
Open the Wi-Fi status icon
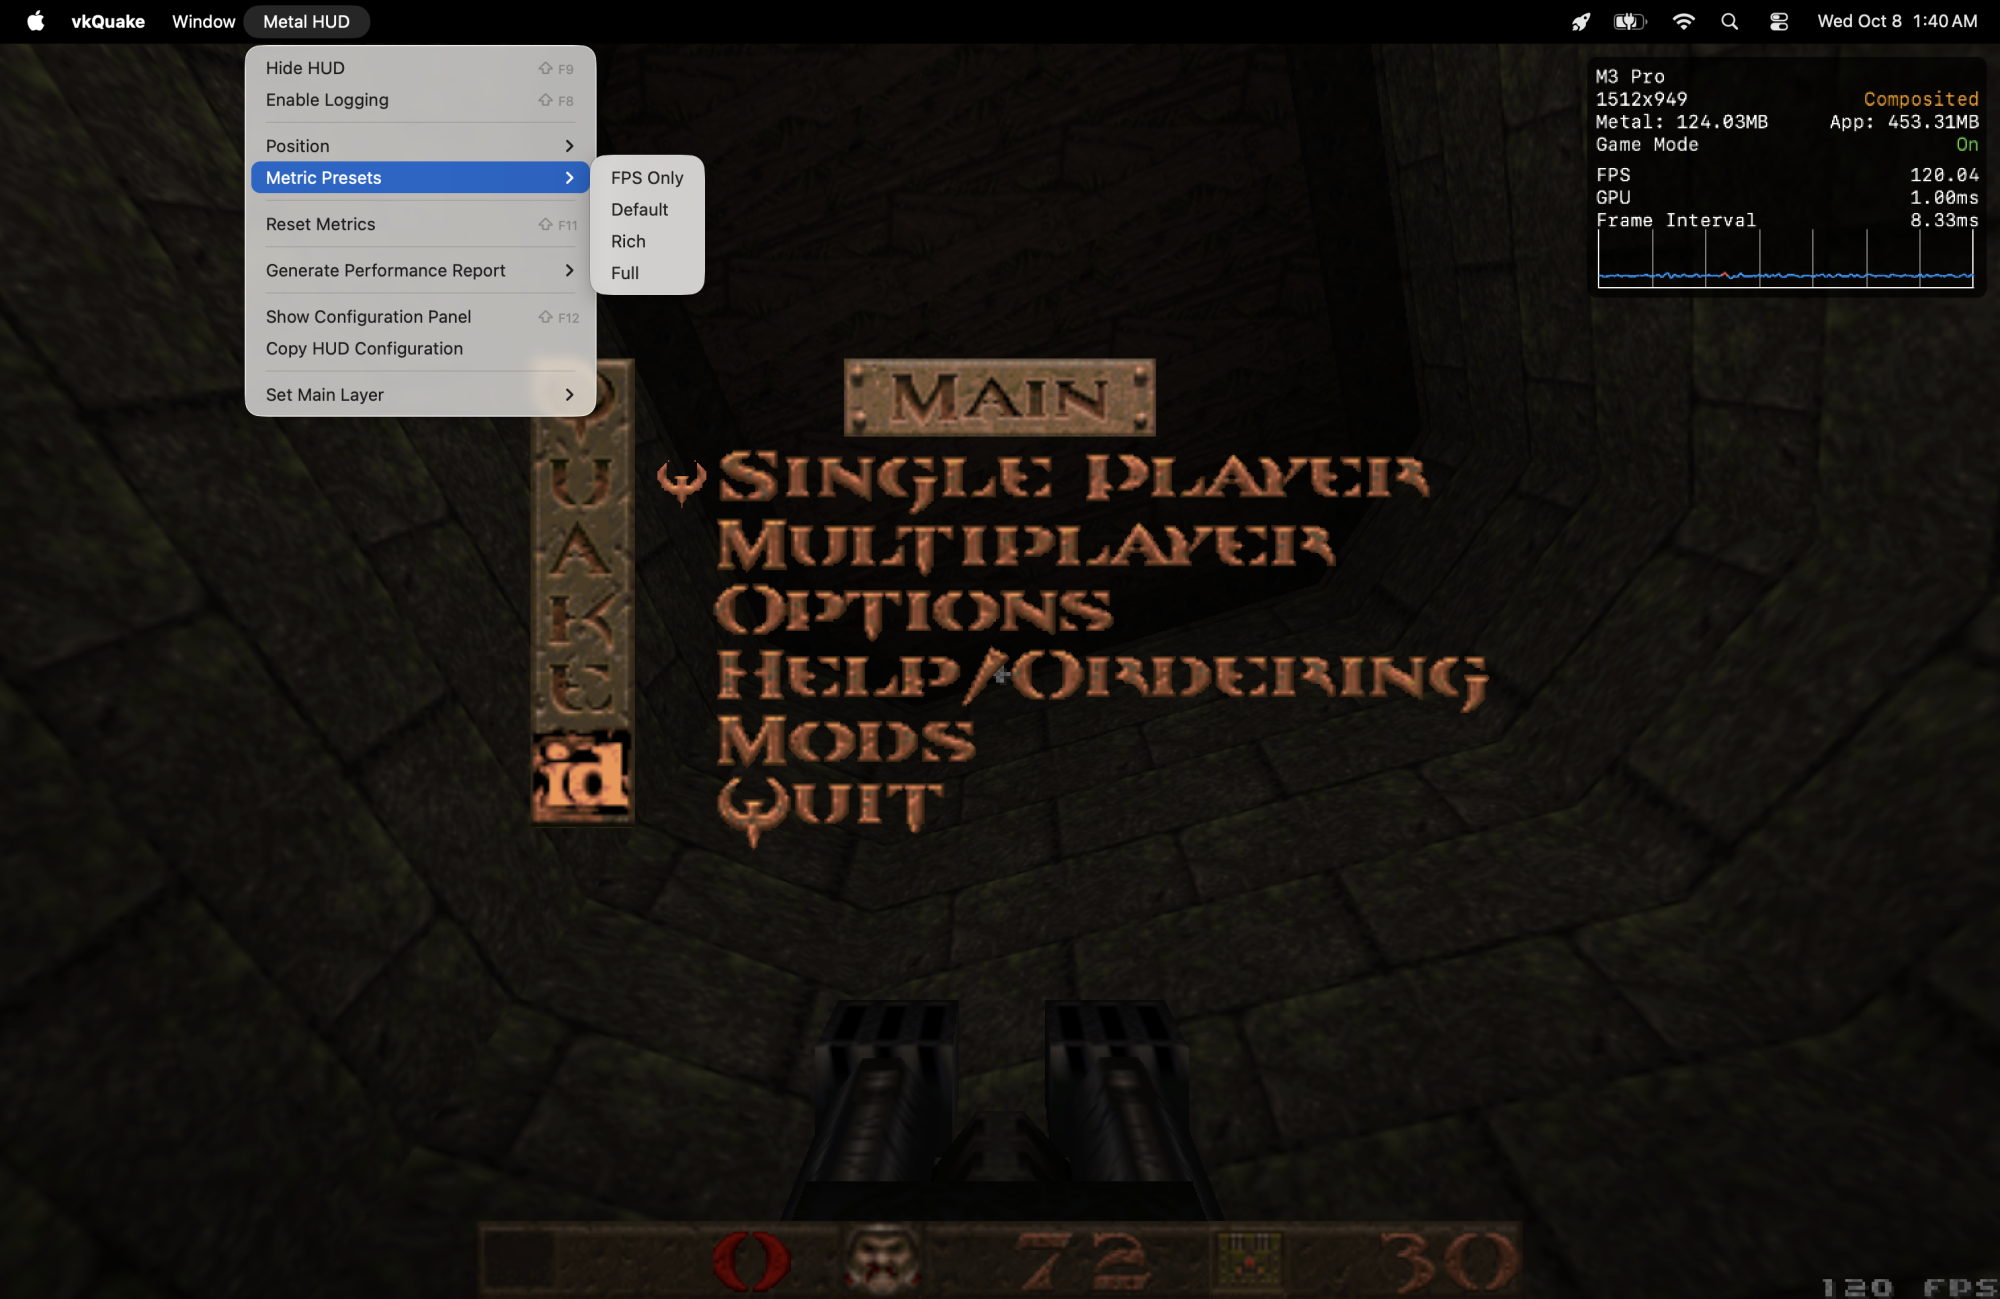pos(1683,21)
